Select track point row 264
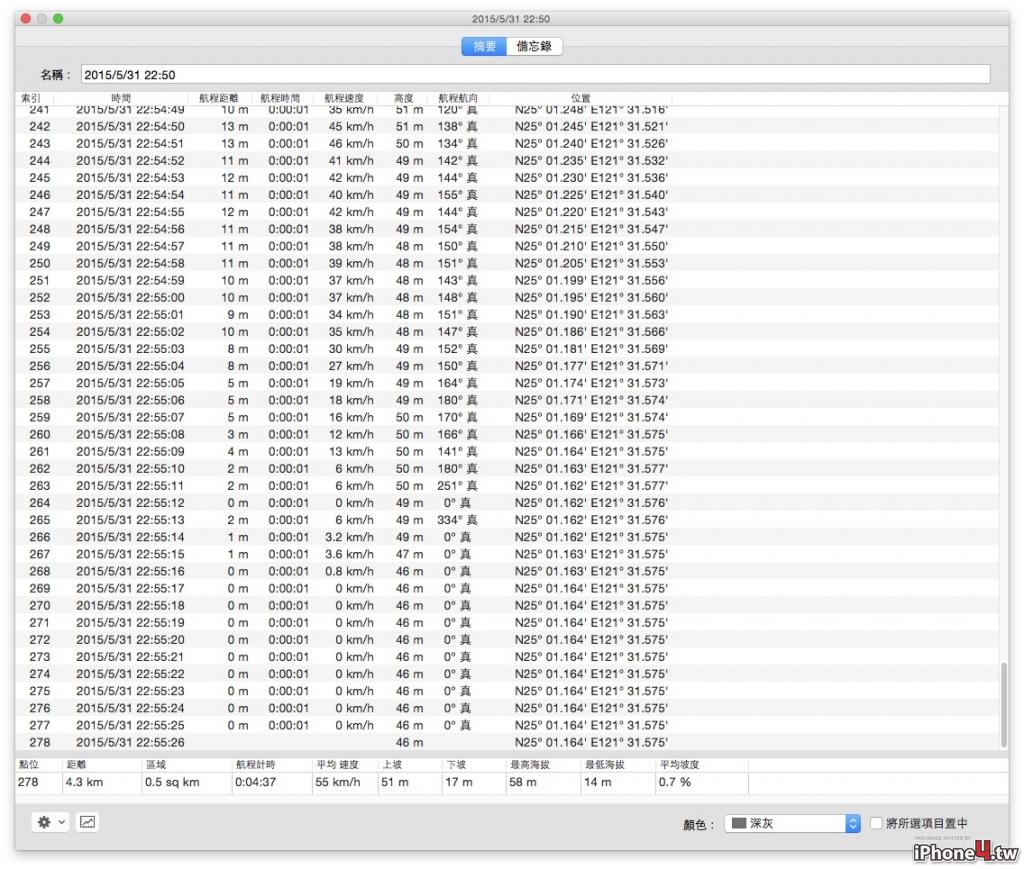1024x869 pixels. (507, 503)
